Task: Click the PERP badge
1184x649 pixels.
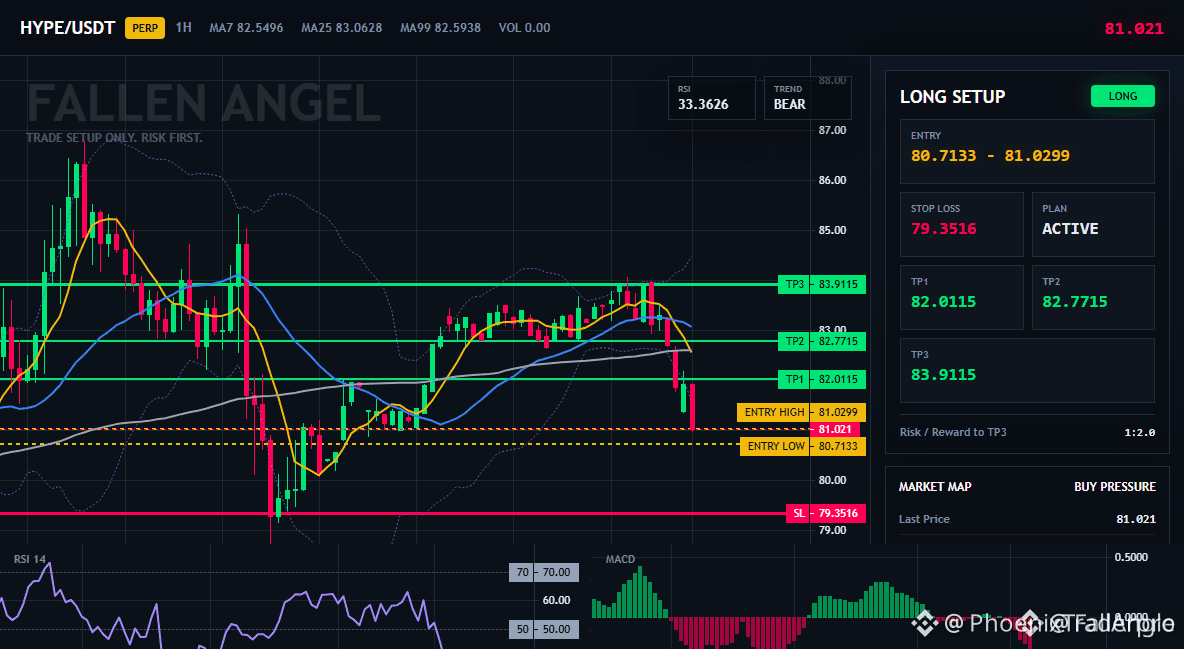Action: coord(145,28)
